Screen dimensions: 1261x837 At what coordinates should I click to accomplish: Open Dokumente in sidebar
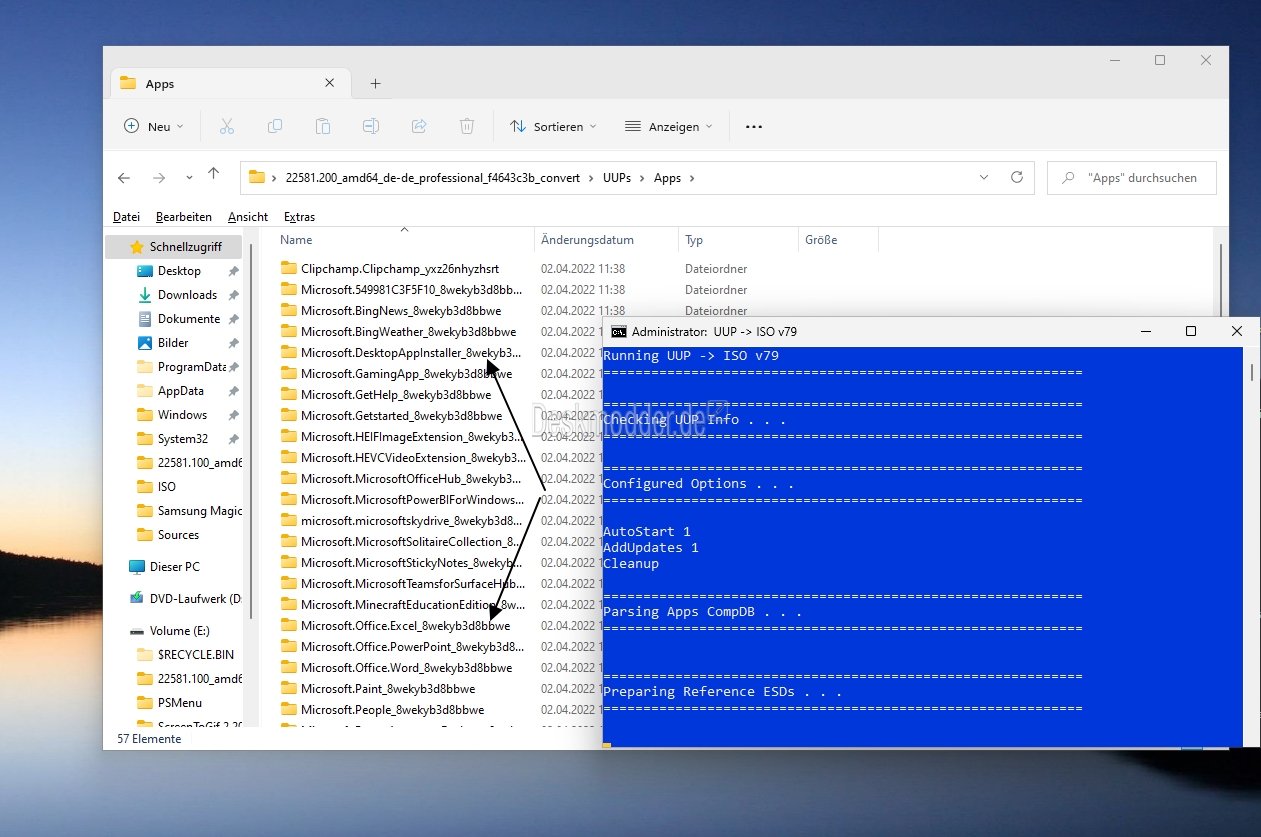(x=189, y=319)
